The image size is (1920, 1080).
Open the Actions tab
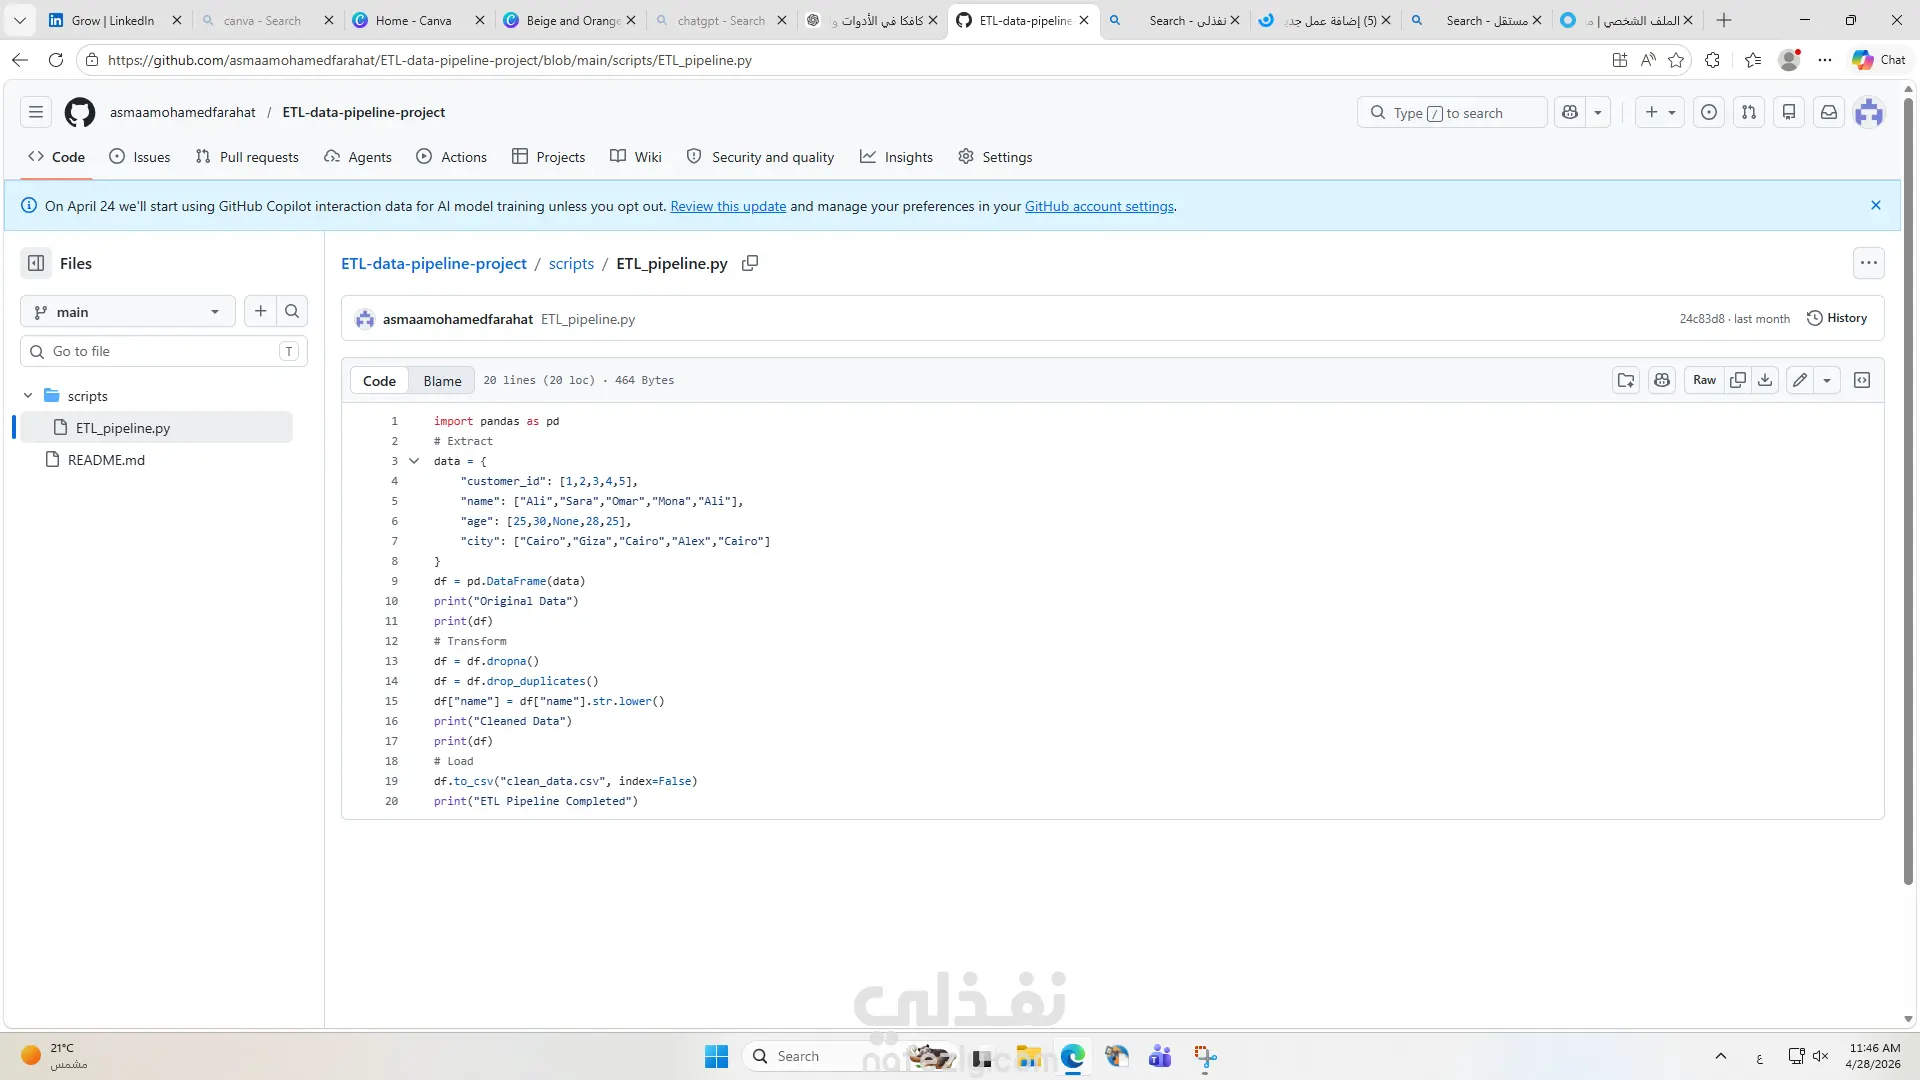(x=452, y=157)
